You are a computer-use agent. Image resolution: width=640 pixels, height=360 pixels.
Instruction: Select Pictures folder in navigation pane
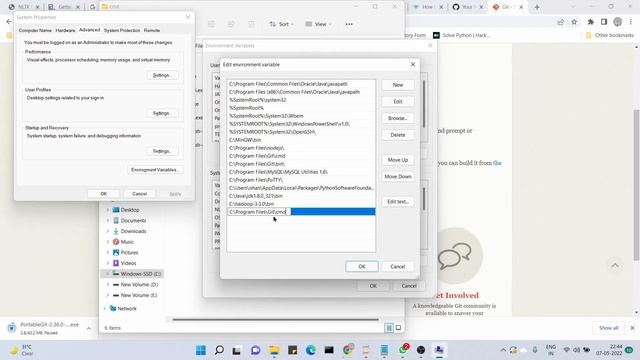pyautogui.click(x=129, y=253)
